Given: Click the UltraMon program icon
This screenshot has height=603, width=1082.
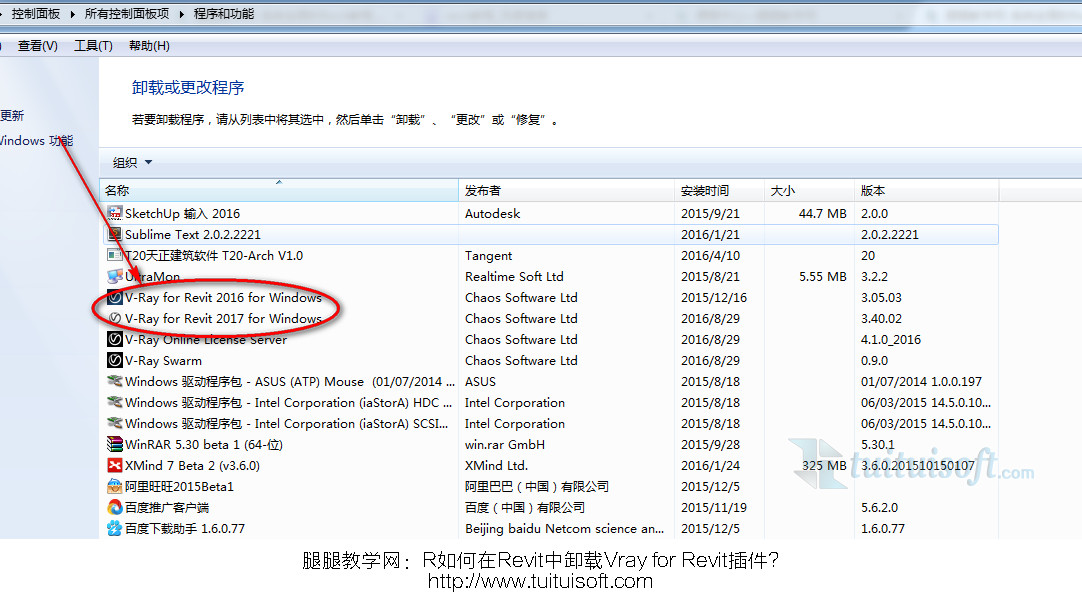Looking at the screenshot, I should tap(115, 276).
